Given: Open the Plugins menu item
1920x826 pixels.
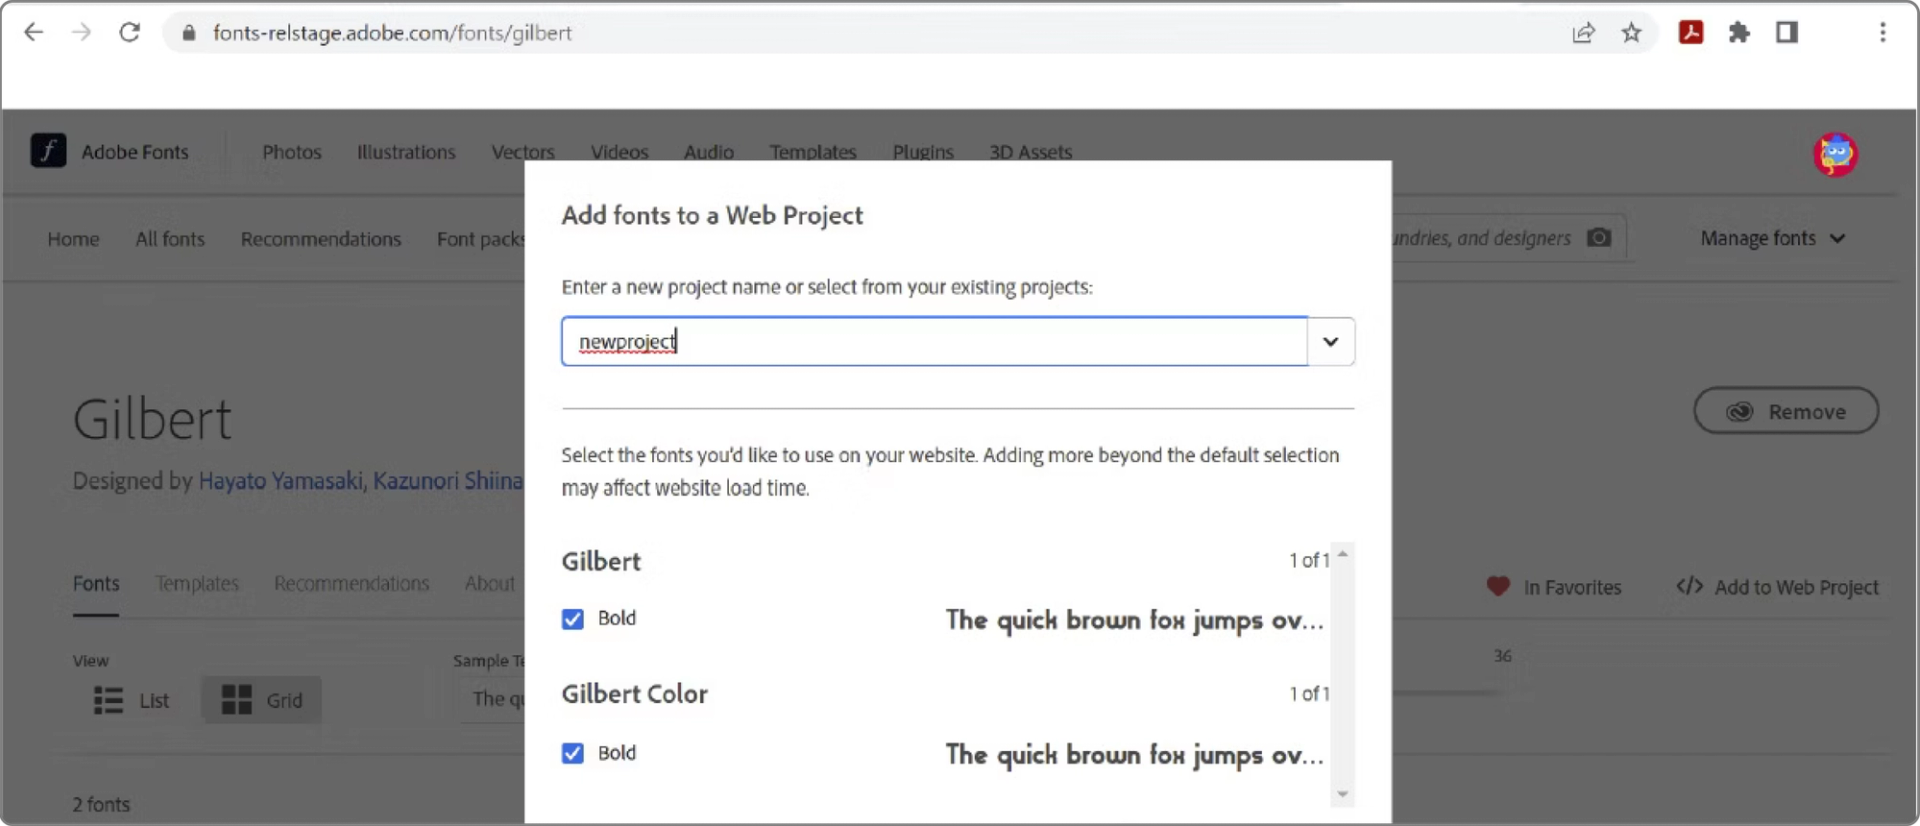Looking at the screenshot, I should (922, 152).
